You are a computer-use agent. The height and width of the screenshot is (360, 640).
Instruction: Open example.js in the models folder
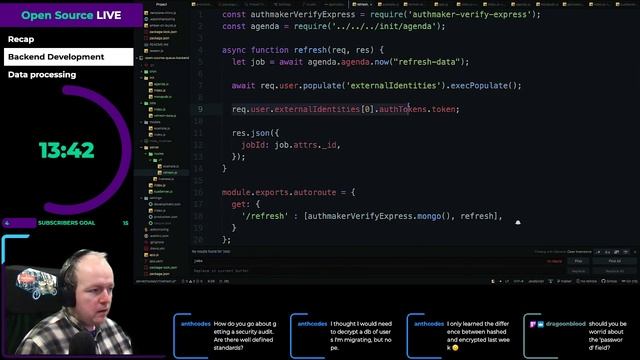pos(162,128)
